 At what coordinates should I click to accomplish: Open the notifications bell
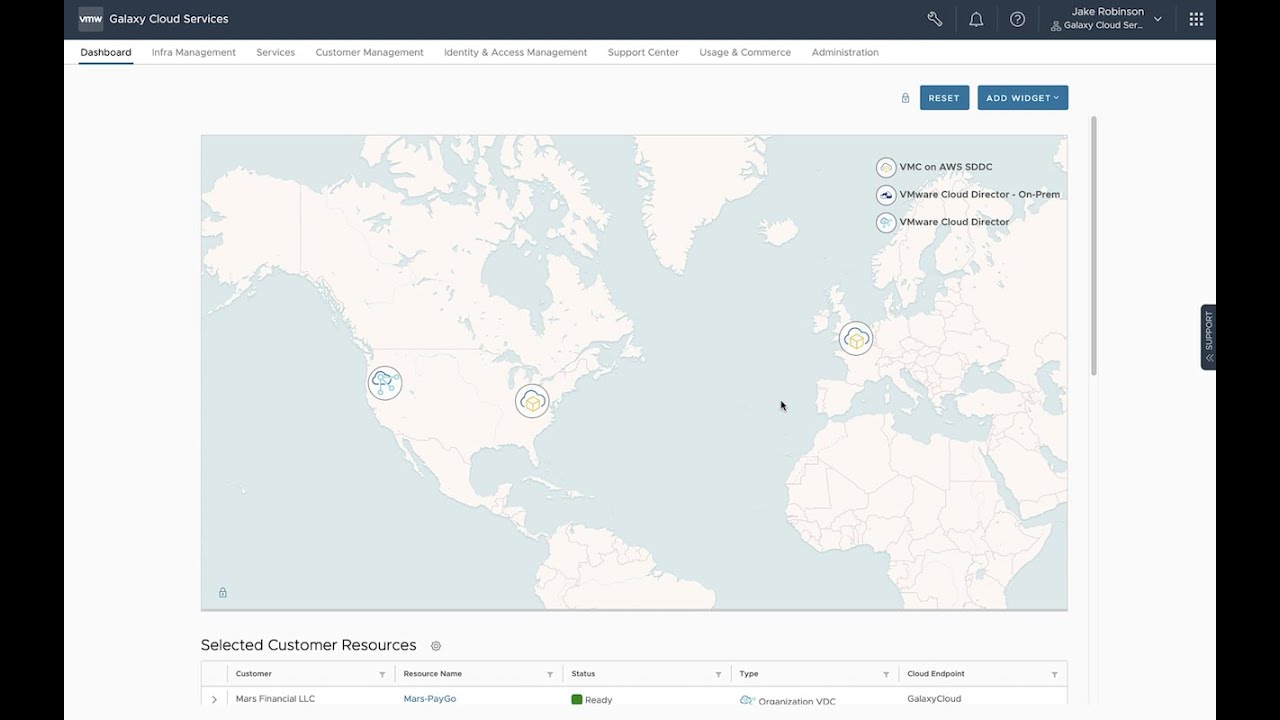pyautogui.click(x=976, y=19)
